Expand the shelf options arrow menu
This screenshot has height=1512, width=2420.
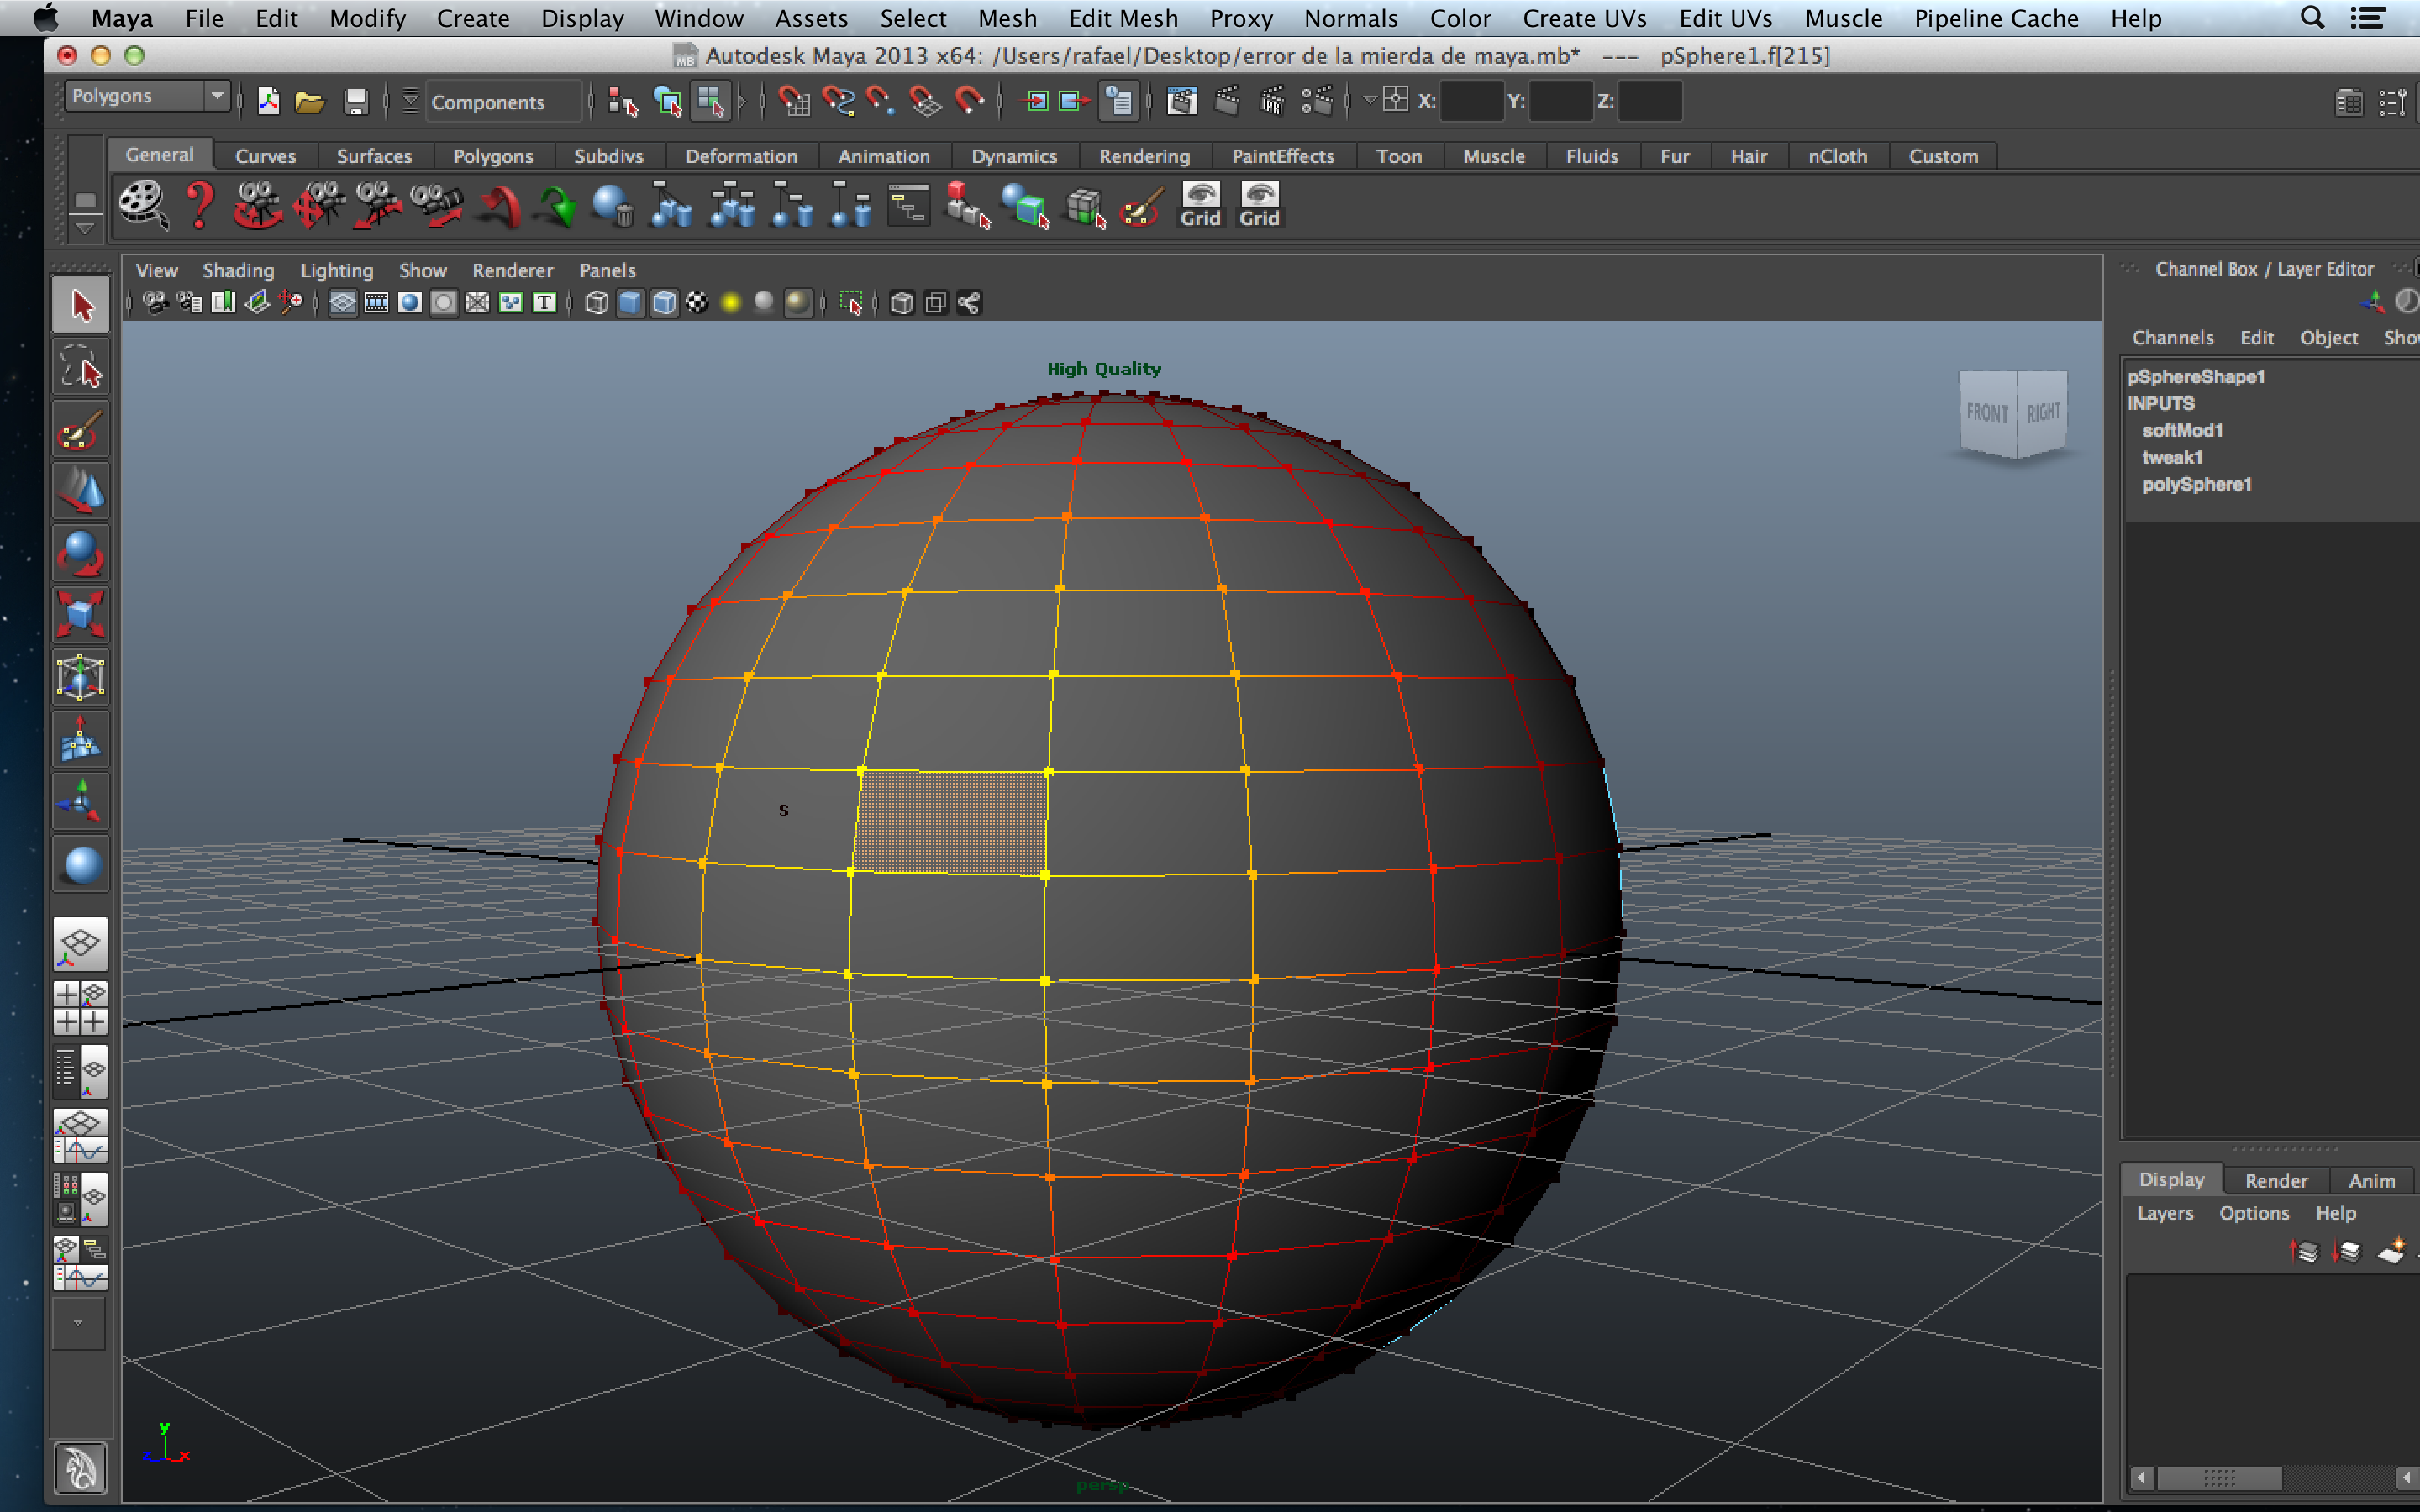[x=86, y=229]
